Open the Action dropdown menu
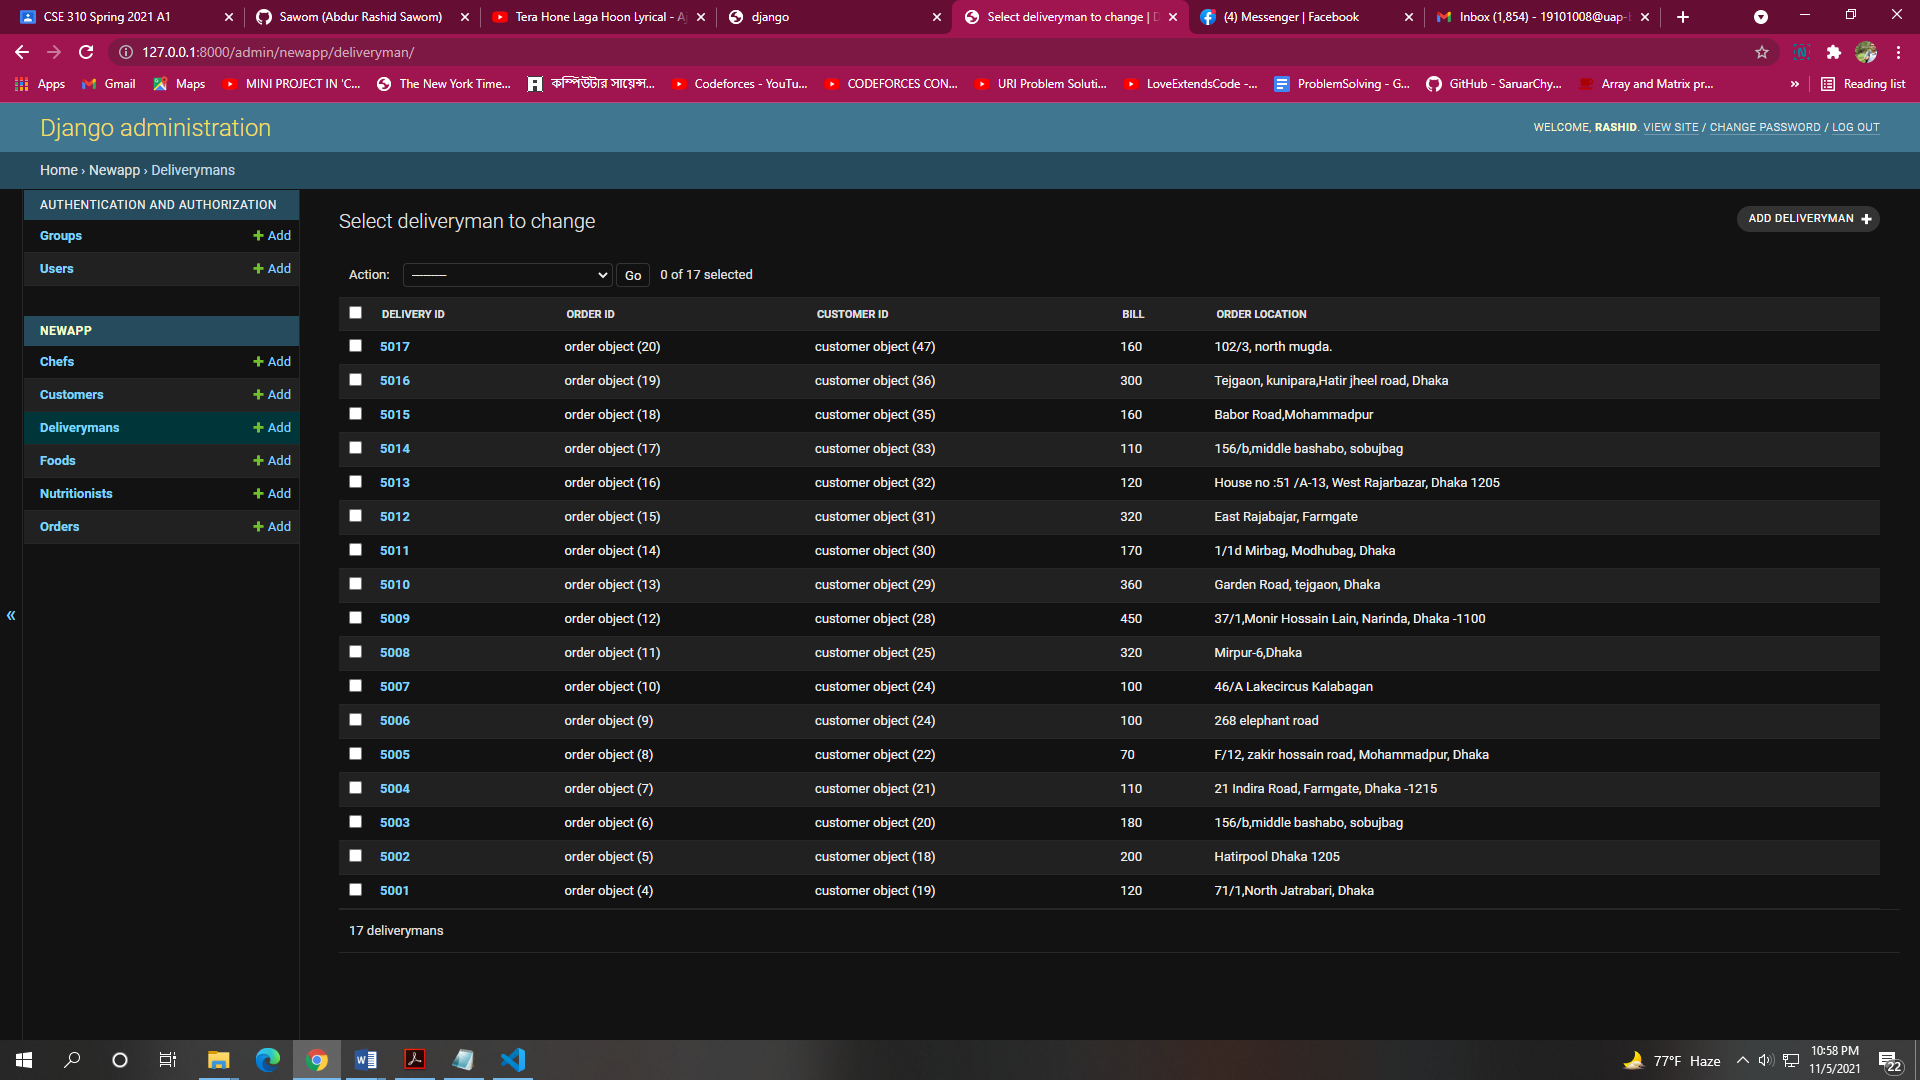Image resolution: width=1920 pixels, height=1080 pixels. pos(507,275)
